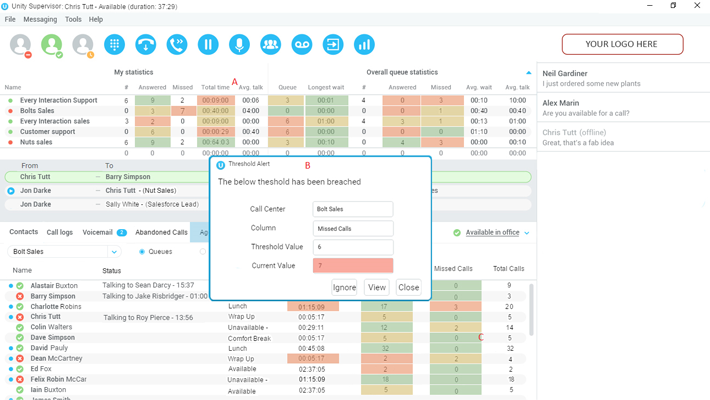The height and width of the screenshot is (400, 710).
Task: Click the Threshold Value input field
Action: (353, 247)
